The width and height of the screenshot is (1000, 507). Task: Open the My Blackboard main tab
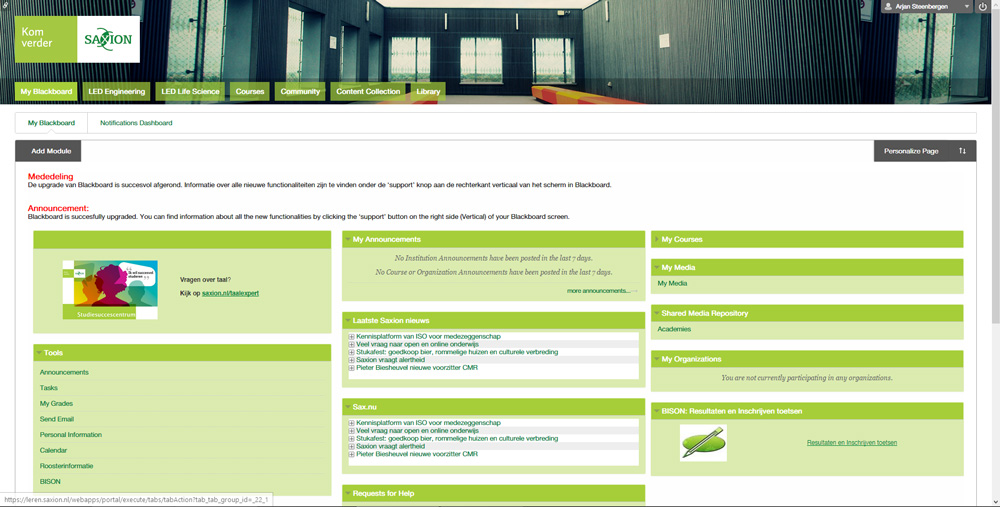click(x=46, y=91)
